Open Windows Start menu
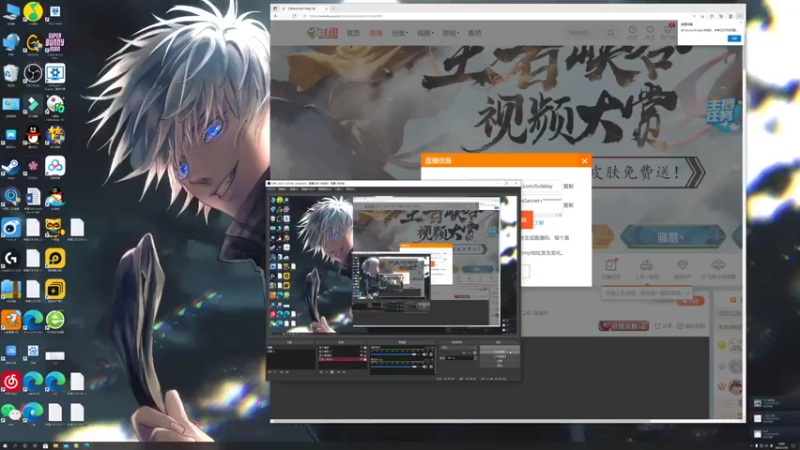The height and width of the screenshot is (450, 800). (x=4, y=446)
